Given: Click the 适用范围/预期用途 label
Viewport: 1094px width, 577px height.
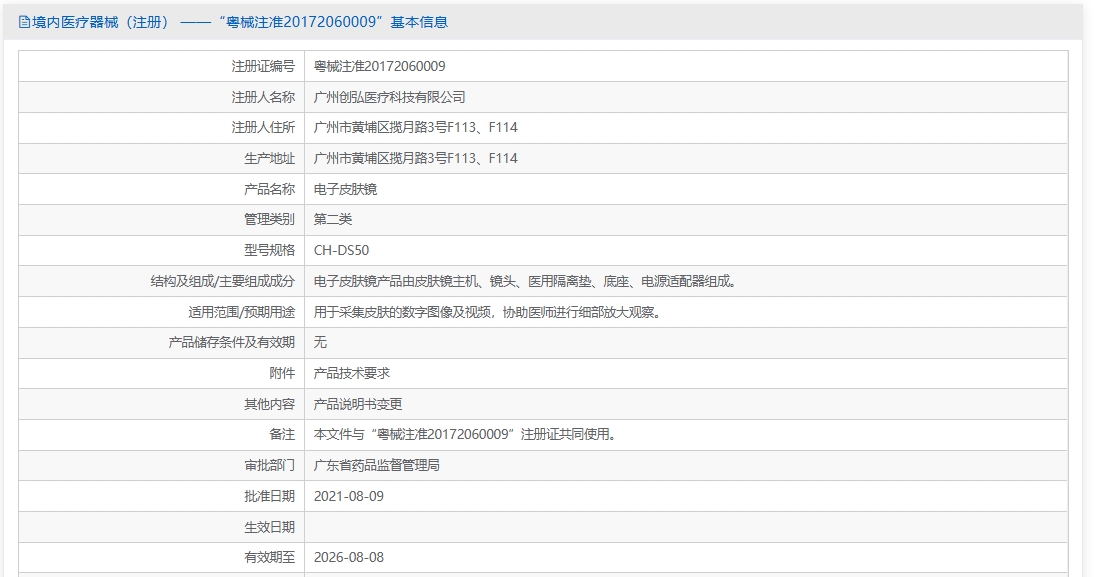Looking at the screenshot, I should [x=241, y=312].
